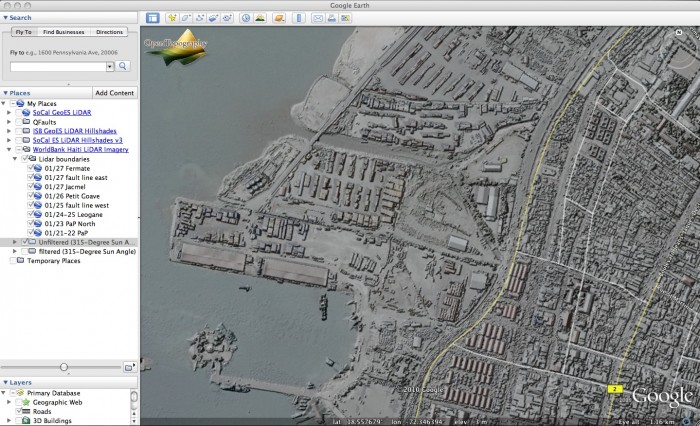Viewport: 700px width, 426px height.
Task: Click the OpenTopography logo overlay
Action: pyautogui.click(x=176, y=47)
